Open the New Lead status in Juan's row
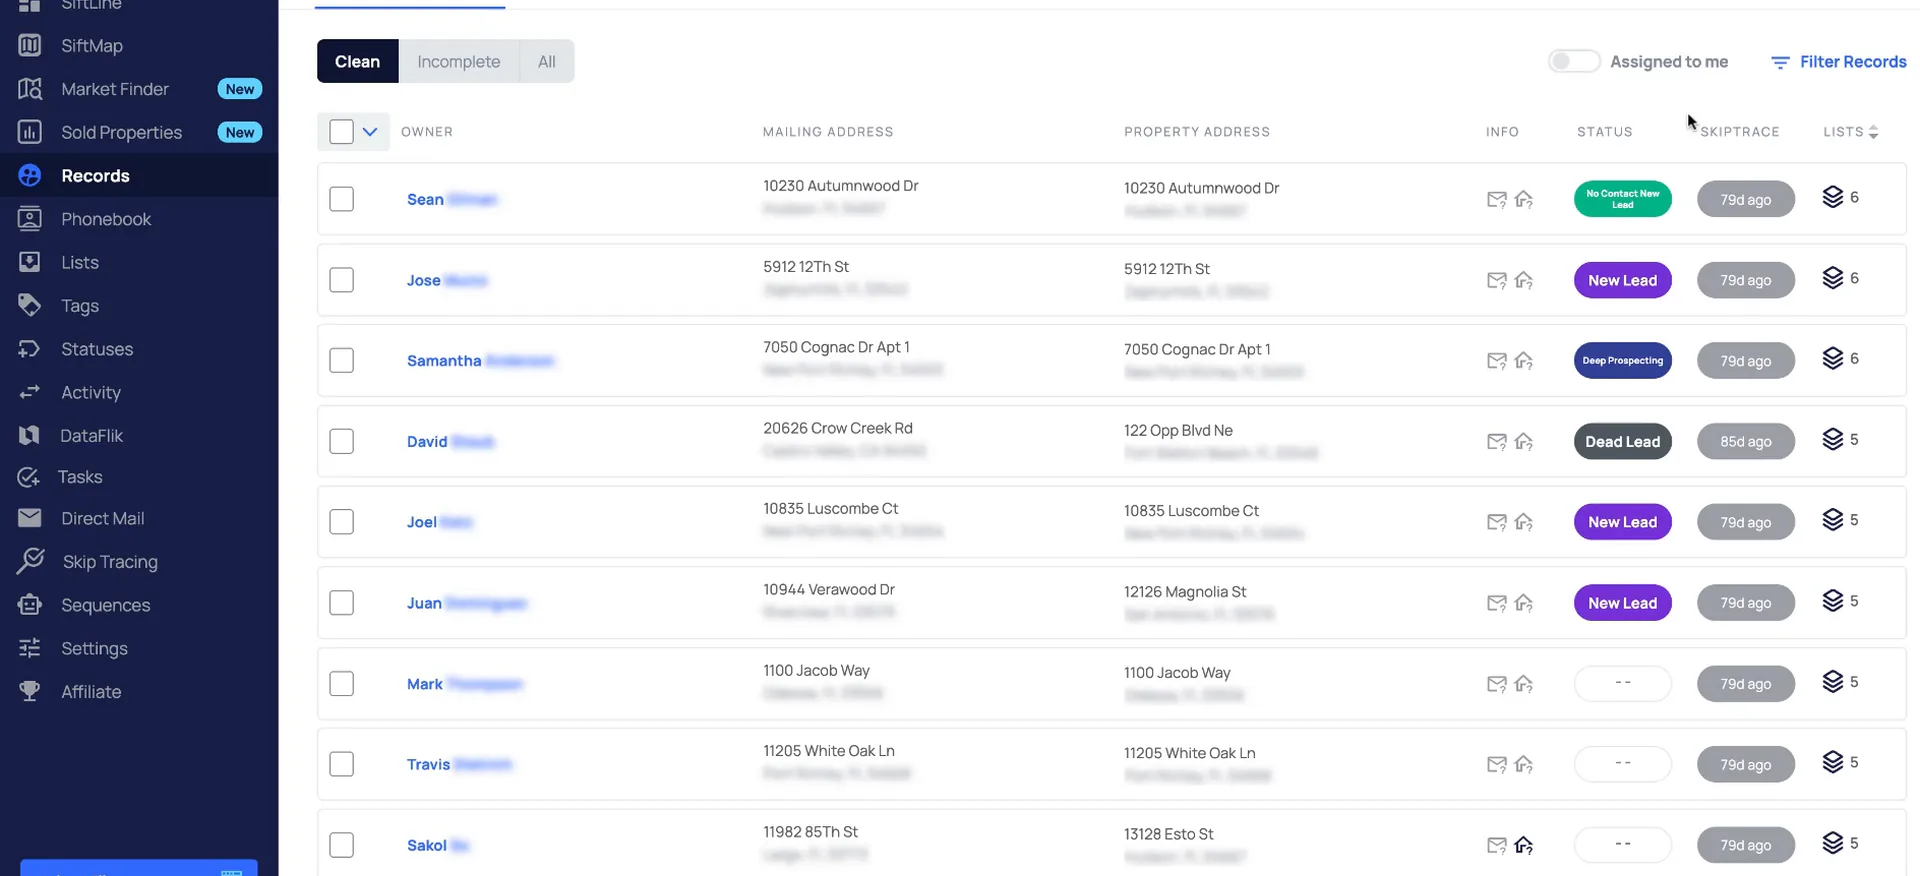1920x876 pixels. 1622,603
